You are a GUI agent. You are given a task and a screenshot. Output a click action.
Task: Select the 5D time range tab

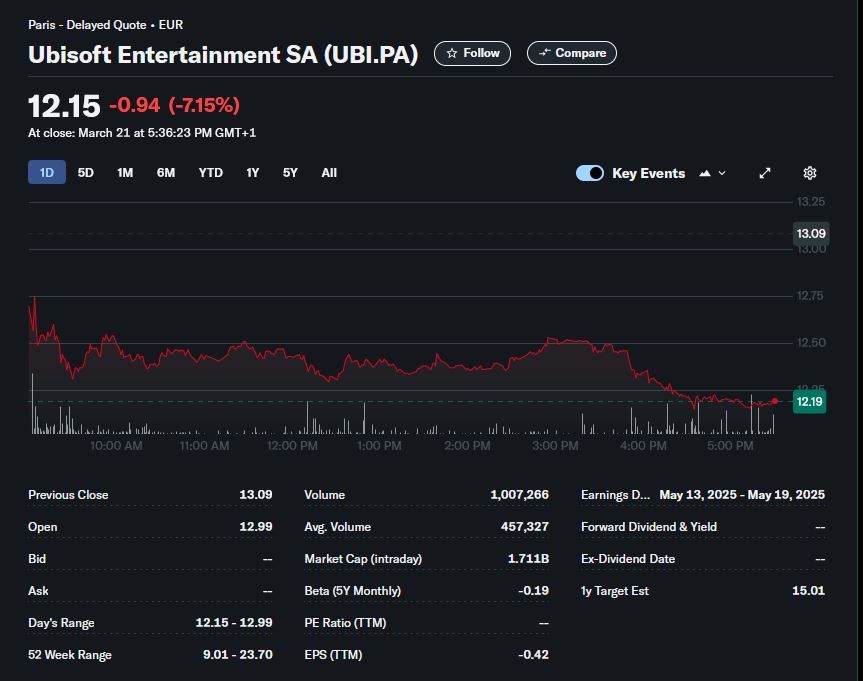(x=85, y=173)
